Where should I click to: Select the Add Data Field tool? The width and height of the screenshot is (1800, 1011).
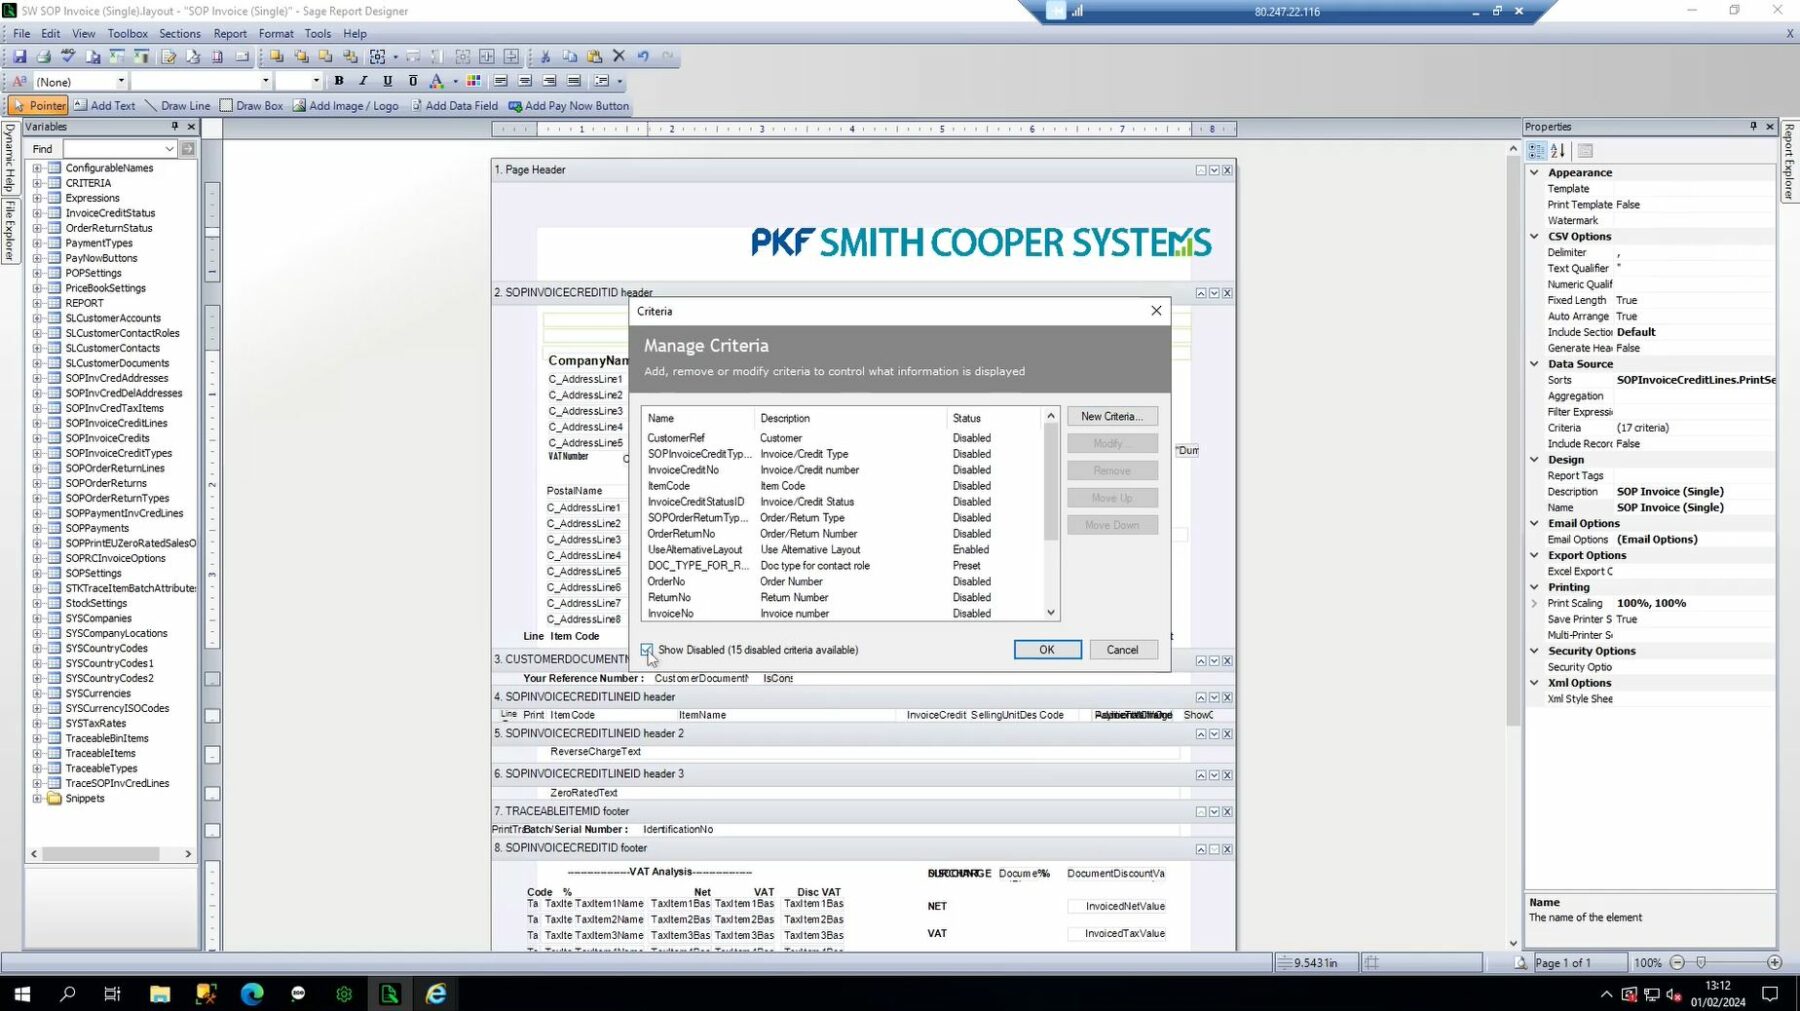point(454,105)
